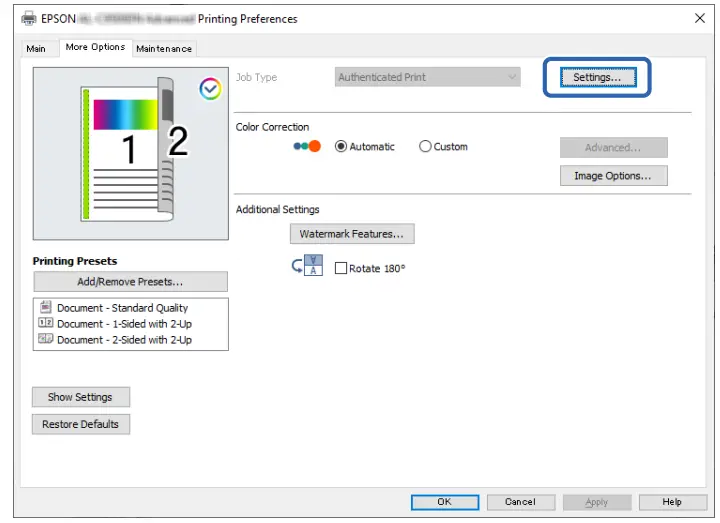Image resolution: width=720 pixels, height=523 pixels.
Task: Click the 1-Sided 2-Up preset icon
Action: [x=45, y=323]
